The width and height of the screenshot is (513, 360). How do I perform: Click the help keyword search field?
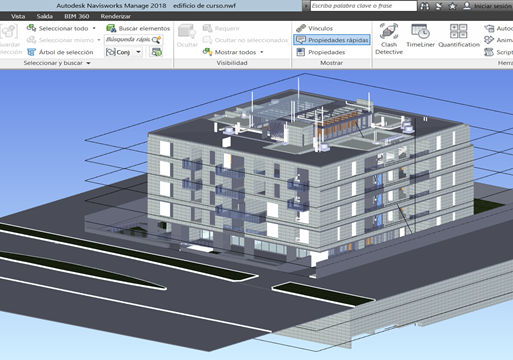364,6
